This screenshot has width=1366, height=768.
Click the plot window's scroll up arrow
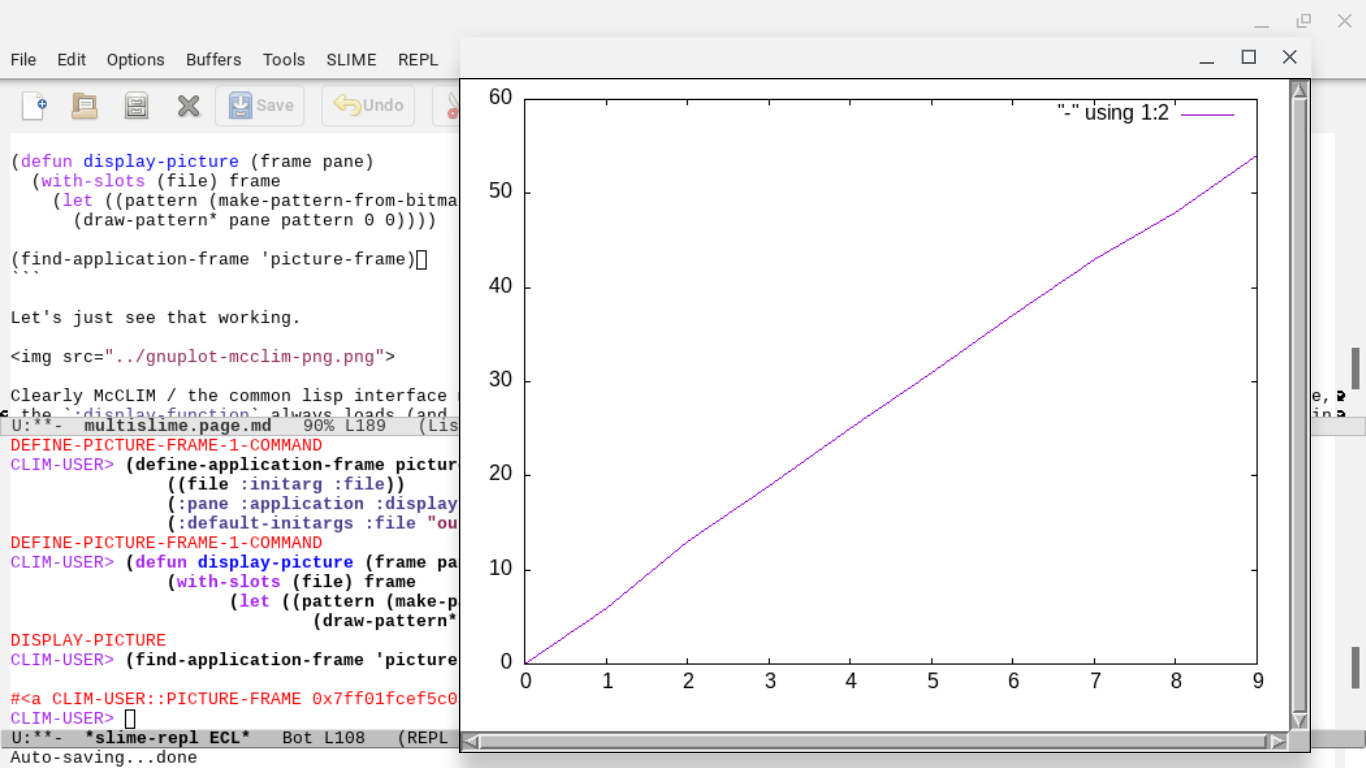coord(1299,91)
